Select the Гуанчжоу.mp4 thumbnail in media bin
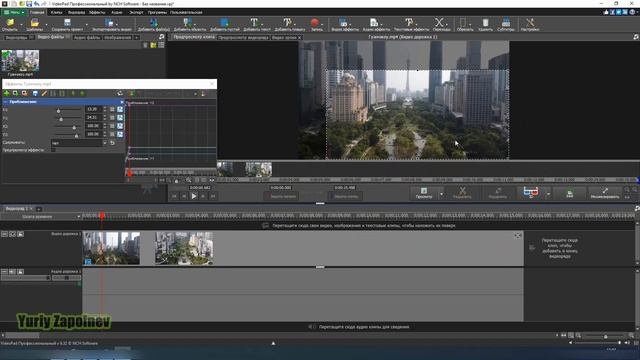The height and width of the screenshot is (360, 640). pos(20,60)
